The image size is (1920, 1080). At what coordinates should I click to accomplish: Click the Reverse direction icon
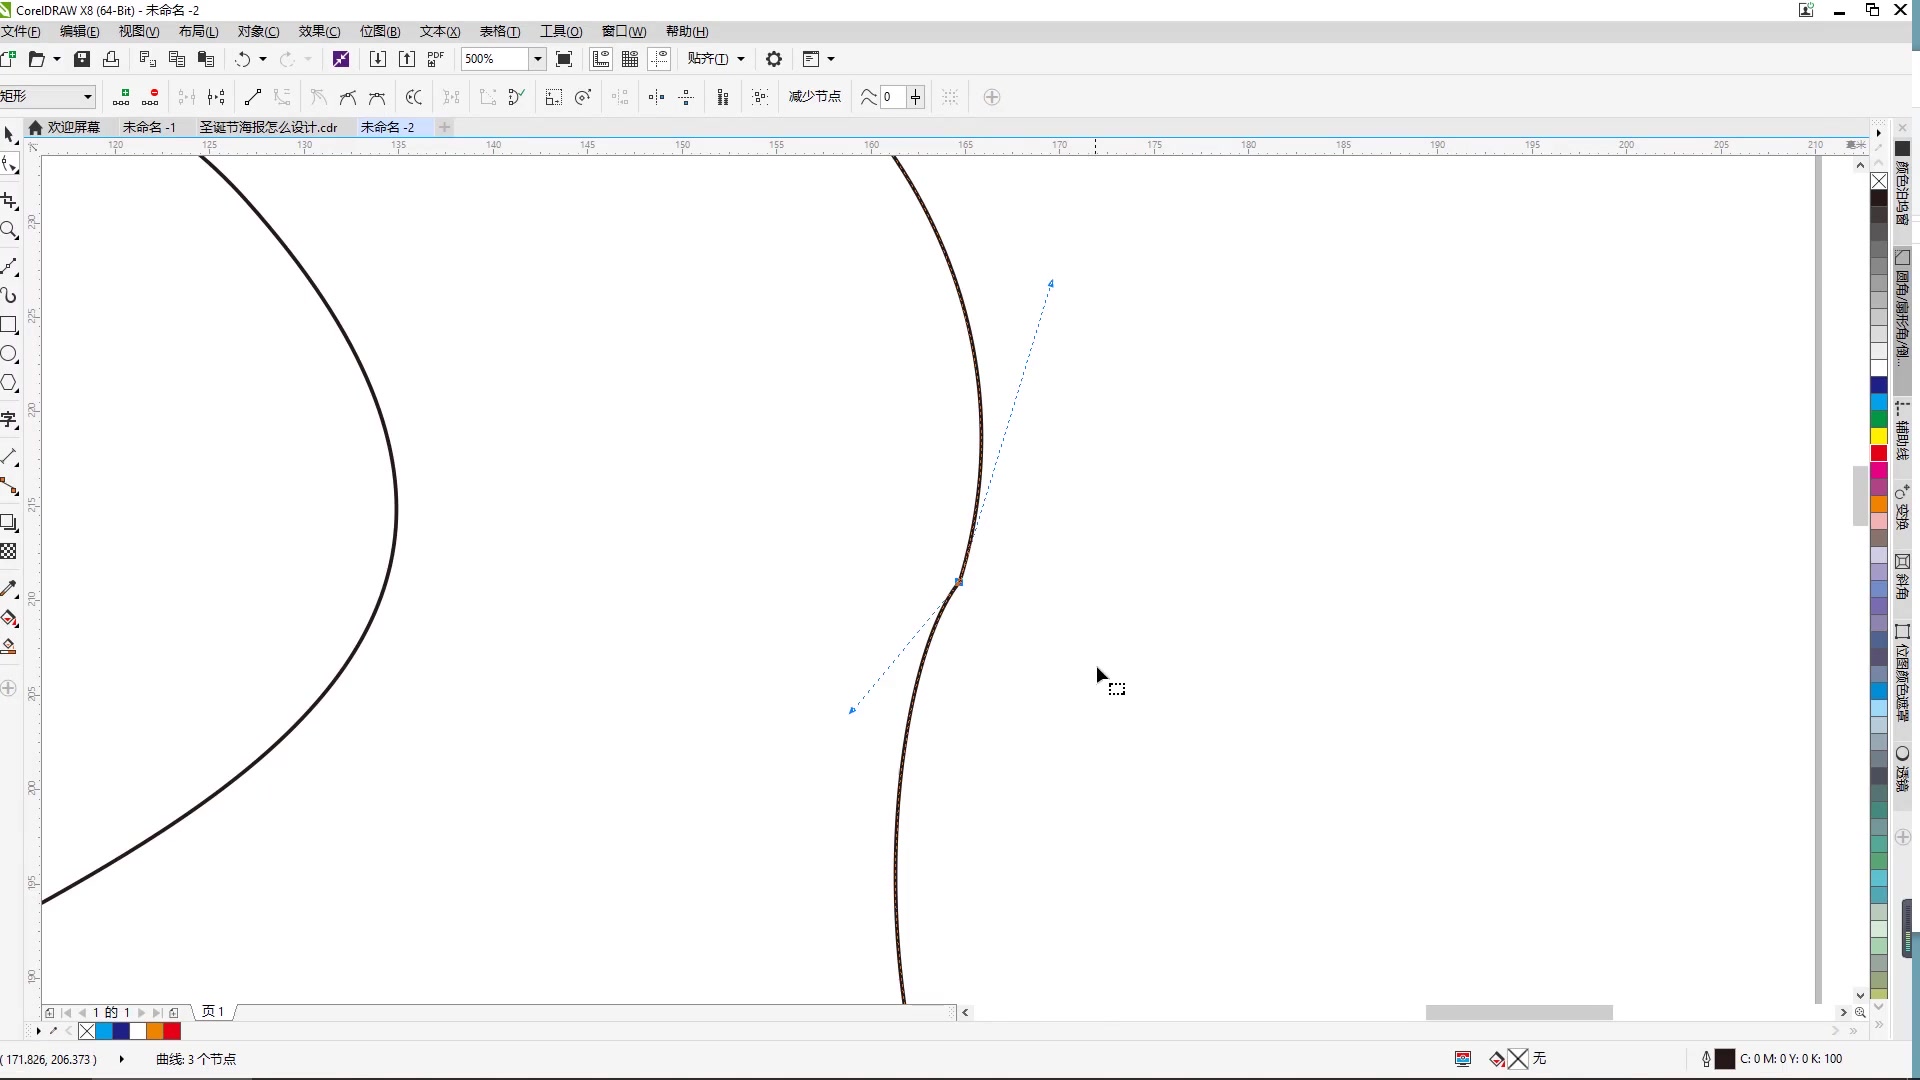click(414, 97)
